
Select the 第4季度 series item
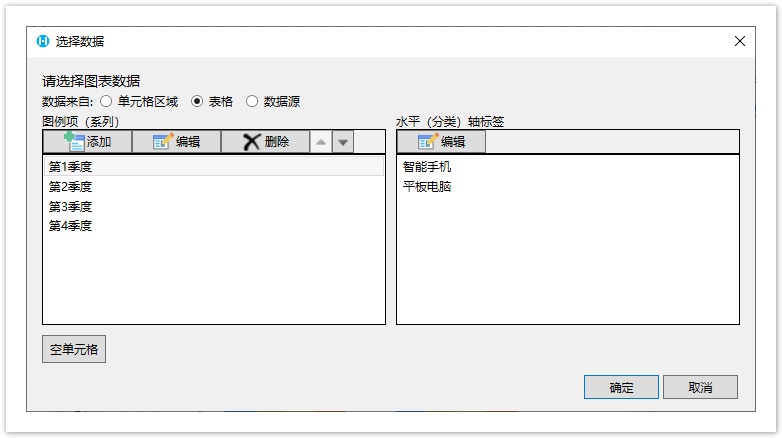point(71,226)
